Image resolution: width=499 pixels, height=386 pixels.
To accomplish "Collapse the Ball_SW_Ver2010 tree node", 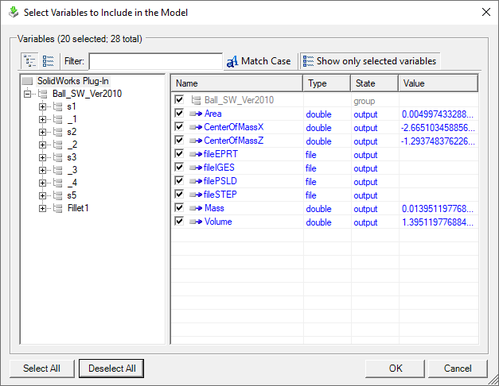I will (28, 94).
